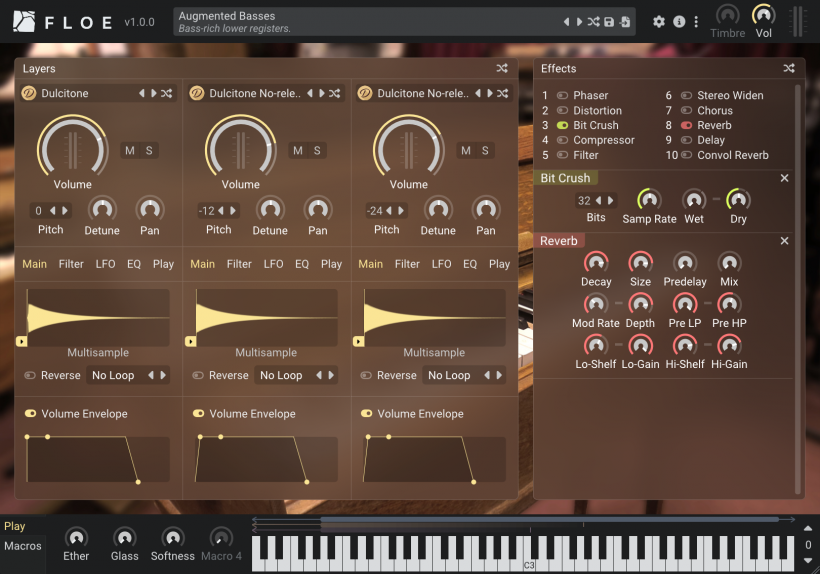Screen dimensions: 820x574
Task: Increase first layer pitch from 0
Action: [65, 211]
